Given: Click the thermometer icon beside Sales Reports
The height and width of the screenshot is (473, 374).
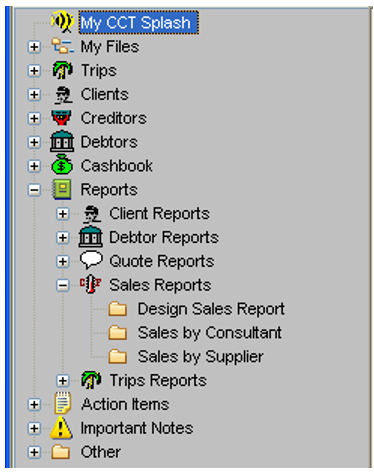Looking at the screenshot, I should (91, 284).
